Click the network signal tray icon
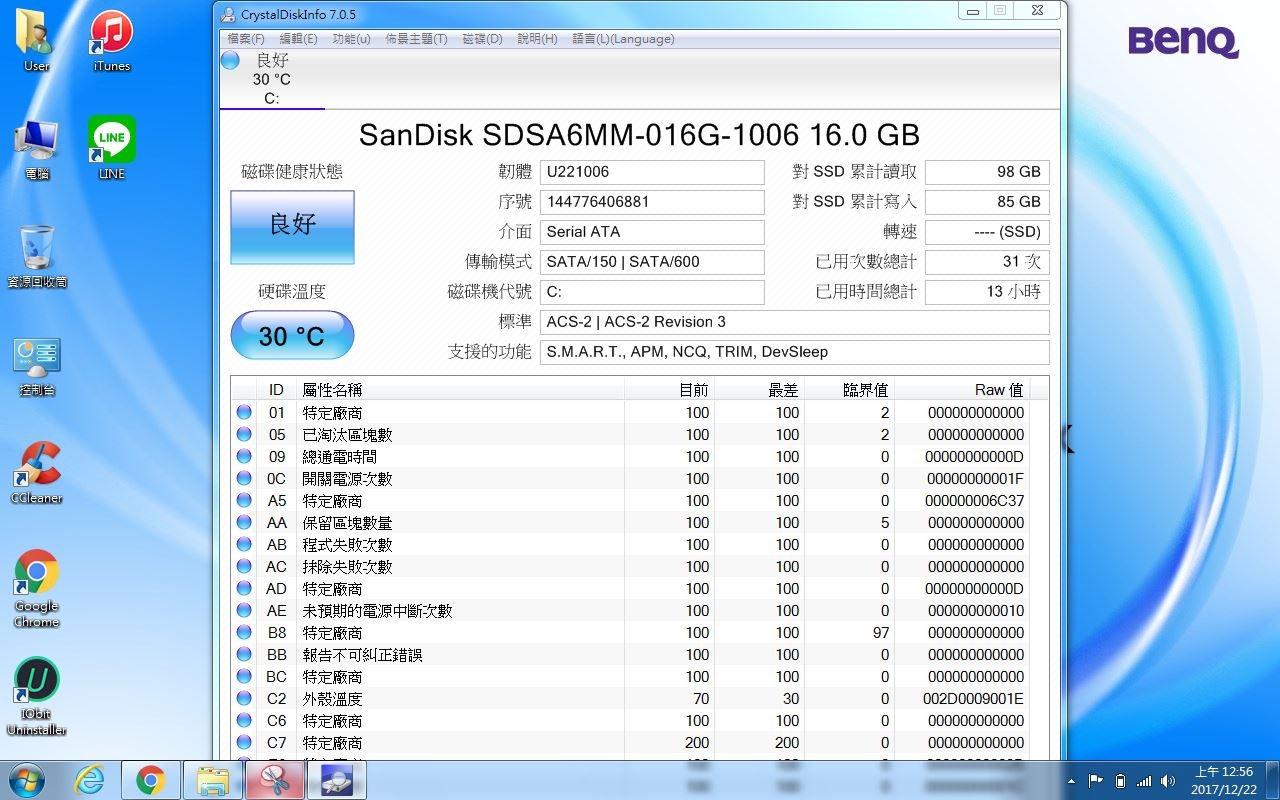This screenshot has width=1280, height=800. (x=1144, y=781)
